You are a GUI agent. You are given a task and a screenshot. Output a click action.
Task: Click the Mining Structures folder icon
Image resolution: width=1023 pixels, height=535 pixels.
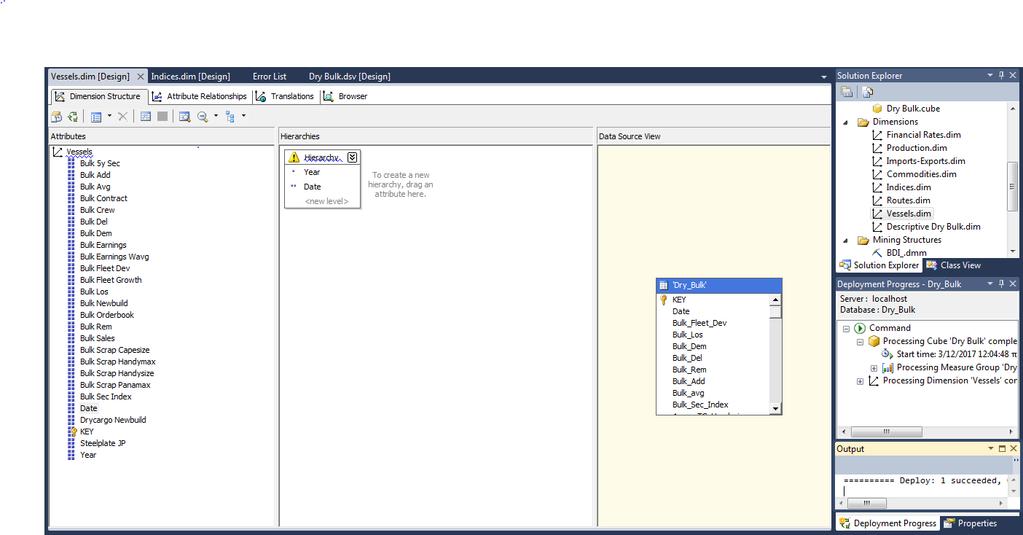[x=863, y=240]
